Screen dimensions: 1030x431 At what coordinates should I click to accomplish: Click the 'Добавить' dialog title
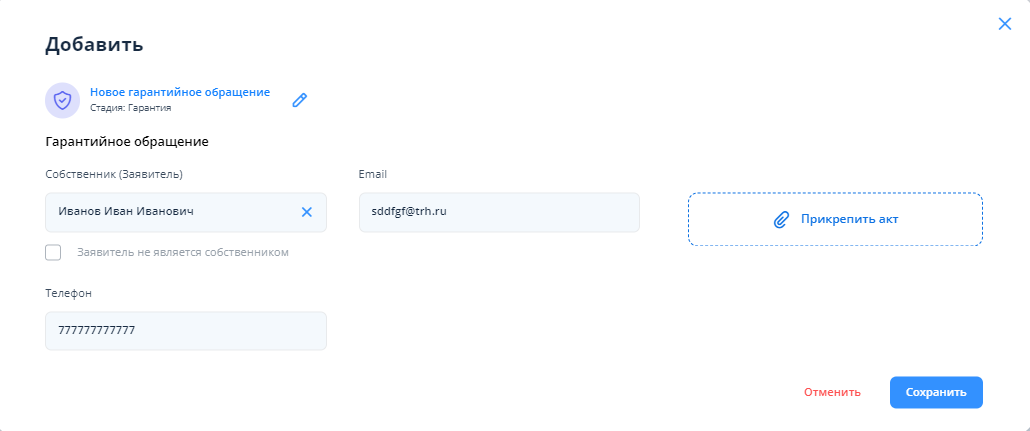click(x=94, y=44)
